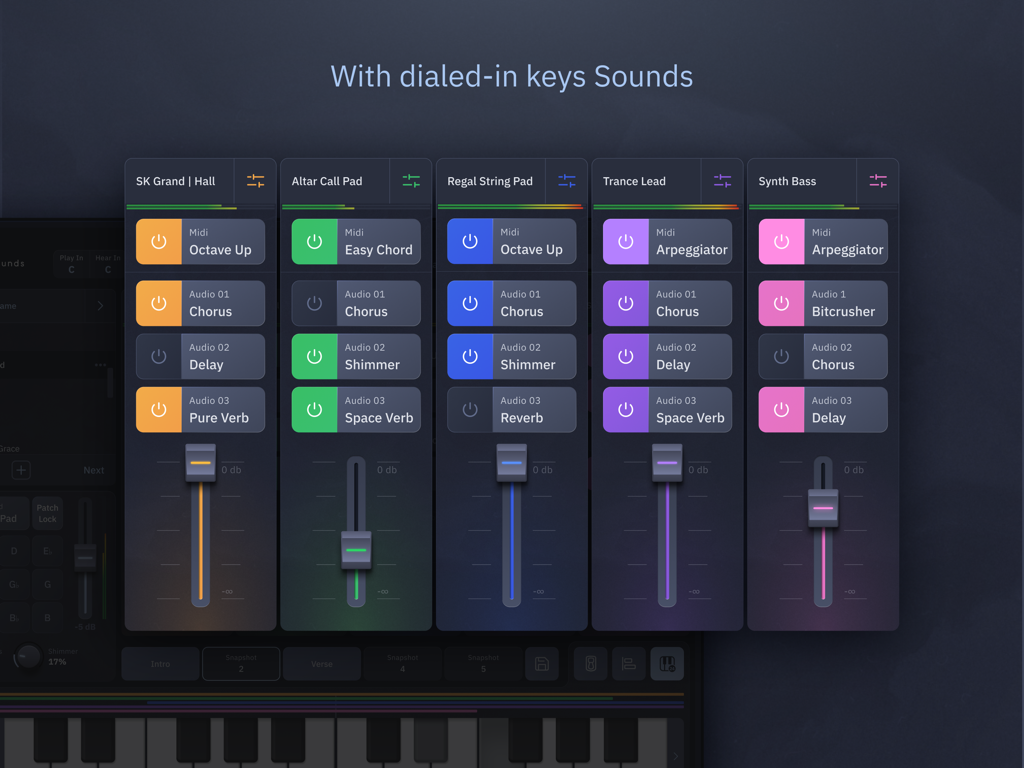Enable Audio 03 Reverb on Regal String Pad
1024x768 pixels.
(469, 410)
